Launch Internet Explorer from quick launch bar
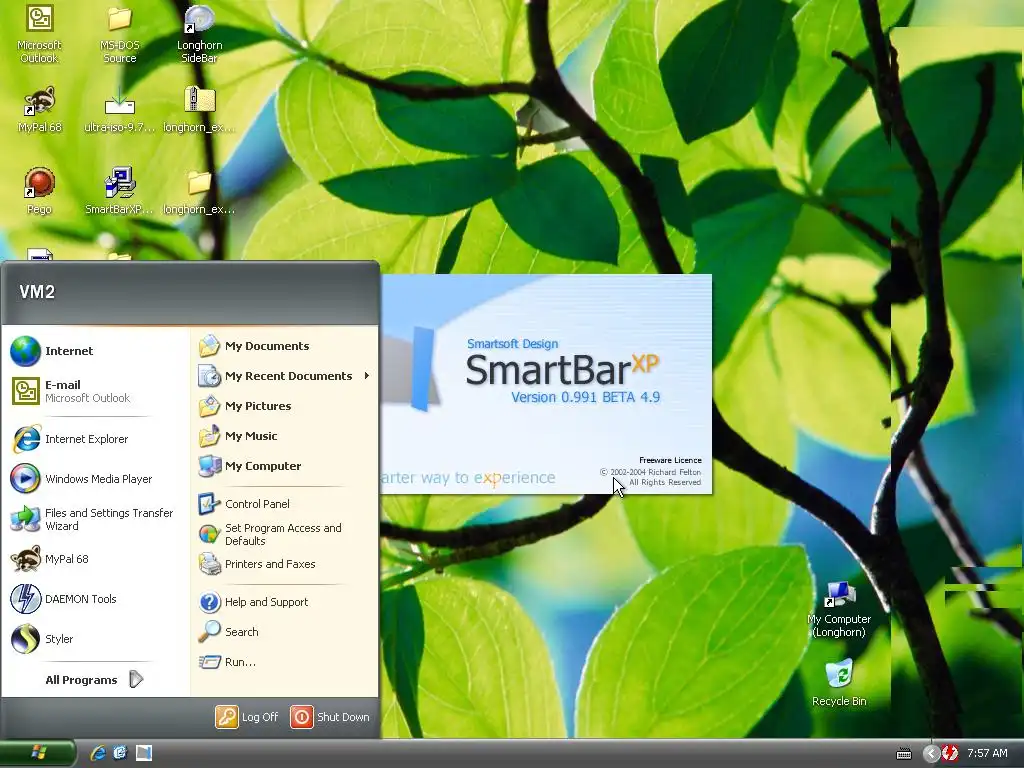This screenshot has width=1024, height=768. click(x=99, y=753)
